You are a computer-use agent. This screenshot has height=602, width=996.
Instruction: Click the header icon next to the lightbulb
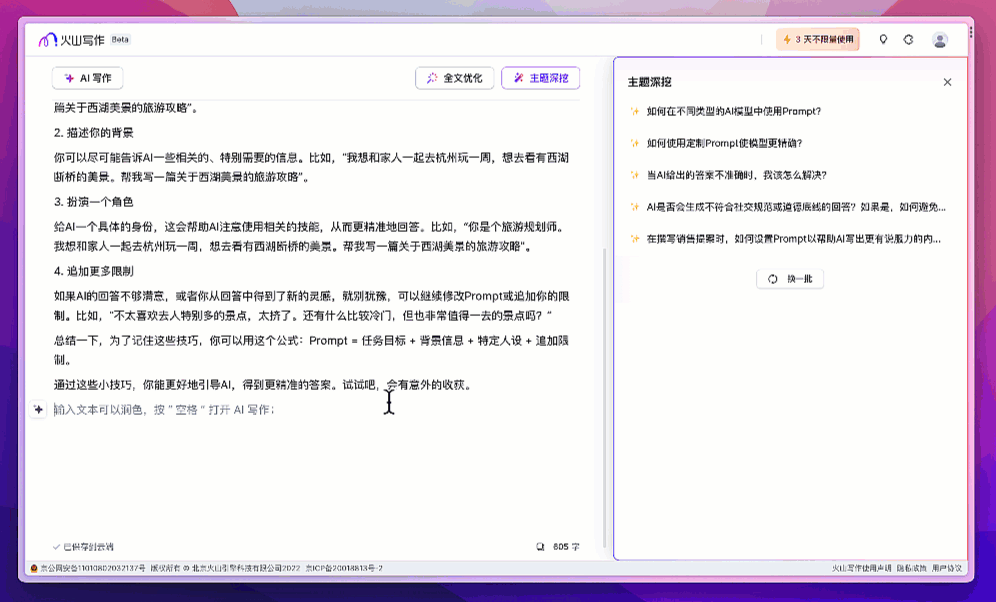point(908,40)
